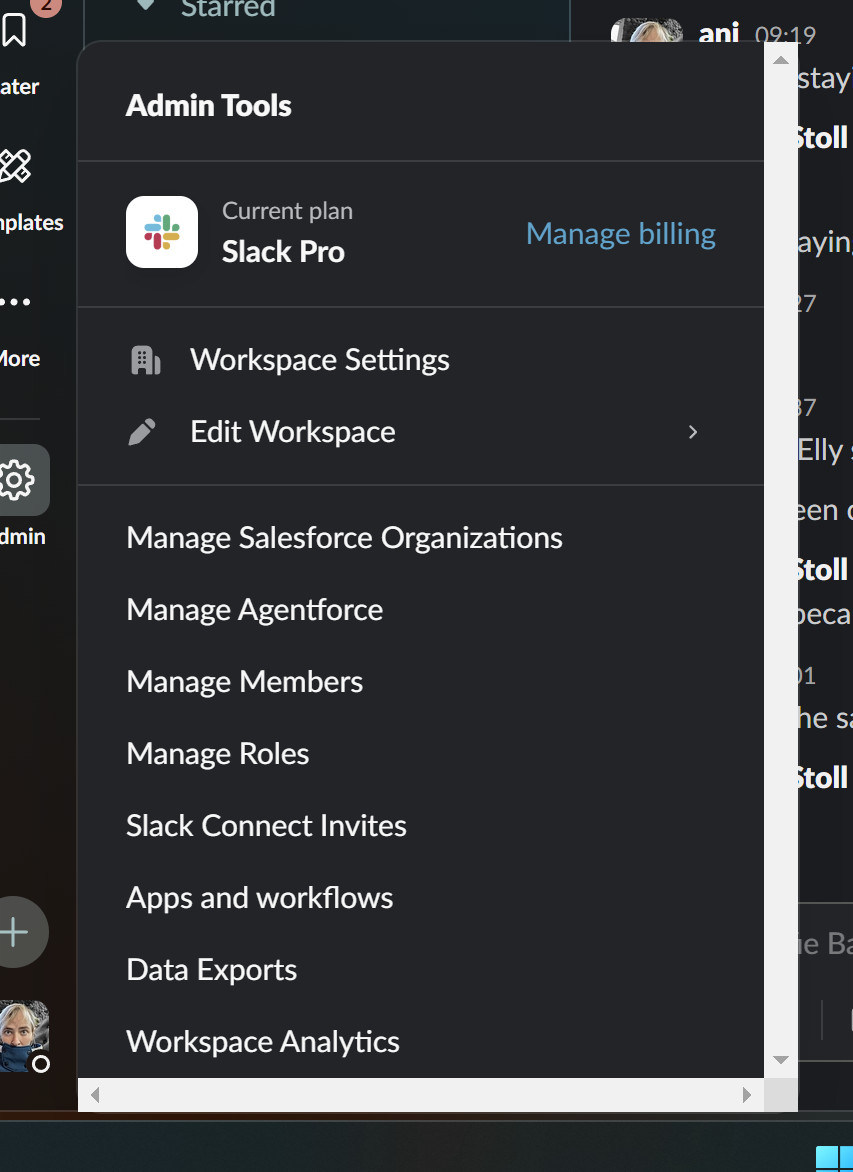This screenshot has width=853, height=1172.
Task: Click the horizontal scroll left arrow
Action: click(x=94, y=1095)
